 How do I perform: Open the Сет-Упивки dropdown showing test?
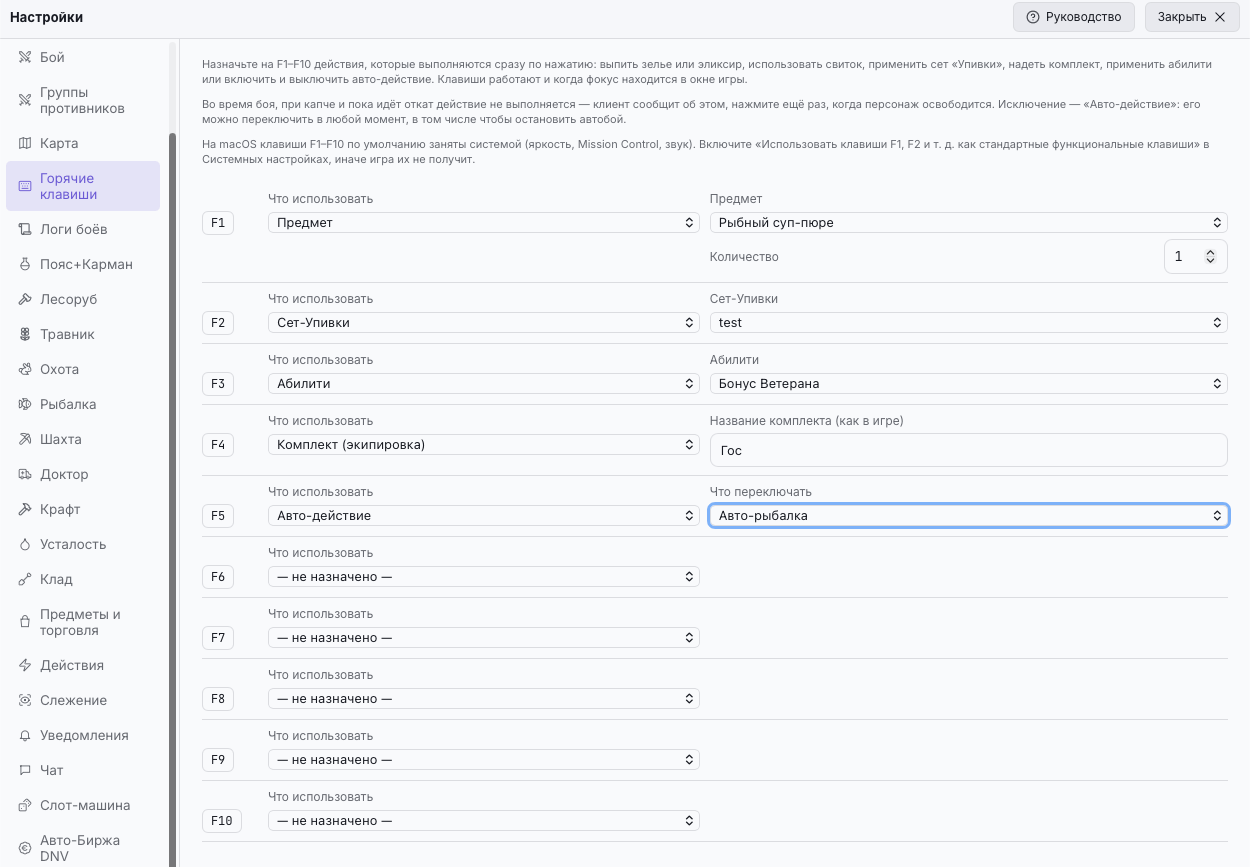pos(968,322)
